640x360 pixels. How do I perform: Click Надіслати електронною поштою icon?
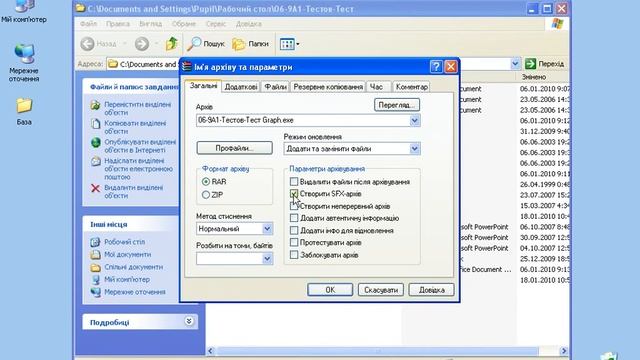pos(96,162)
